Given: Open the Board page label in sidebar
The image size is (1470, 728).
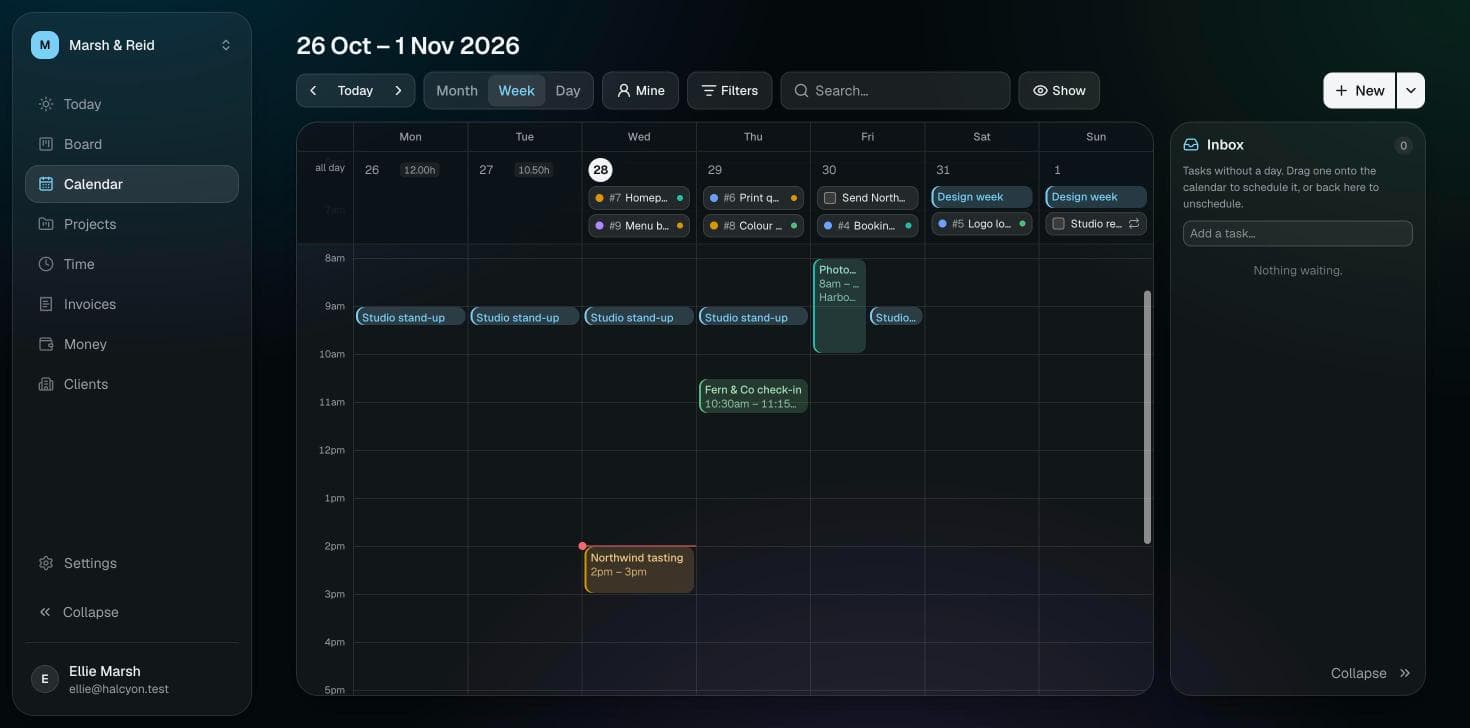Looking at the screenshot, I should pyautogui.click(x=83, y=144).
